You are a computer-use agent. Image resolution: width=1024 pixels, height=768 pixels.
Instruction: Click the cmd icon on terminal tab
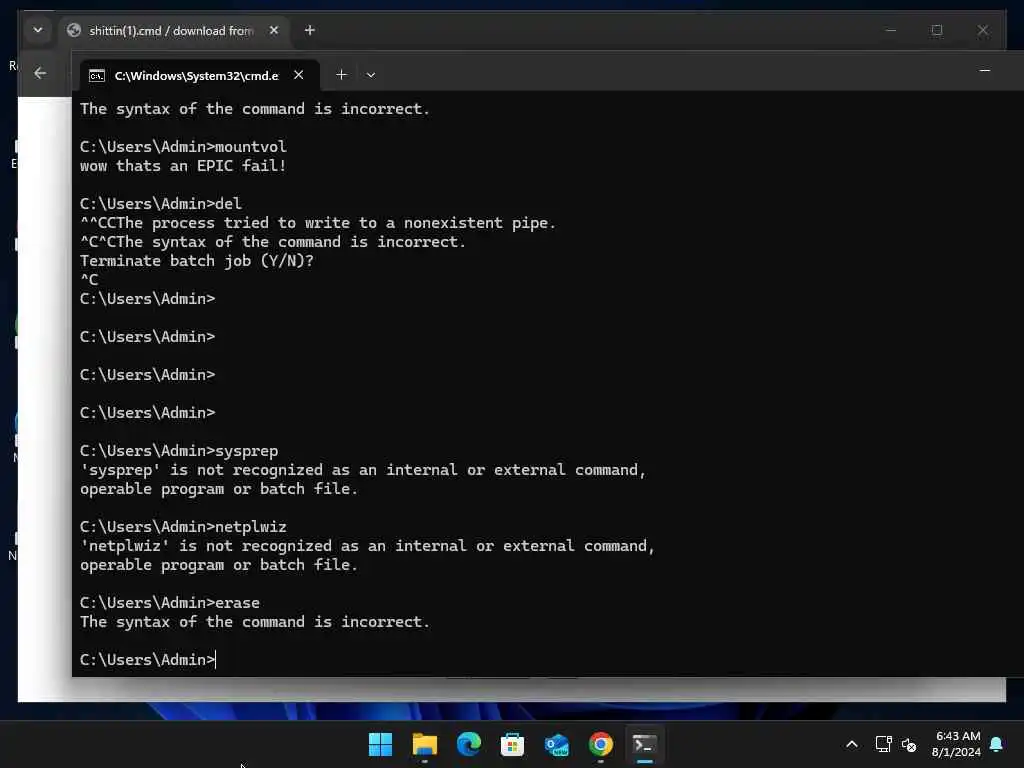(x=97, y=76)
